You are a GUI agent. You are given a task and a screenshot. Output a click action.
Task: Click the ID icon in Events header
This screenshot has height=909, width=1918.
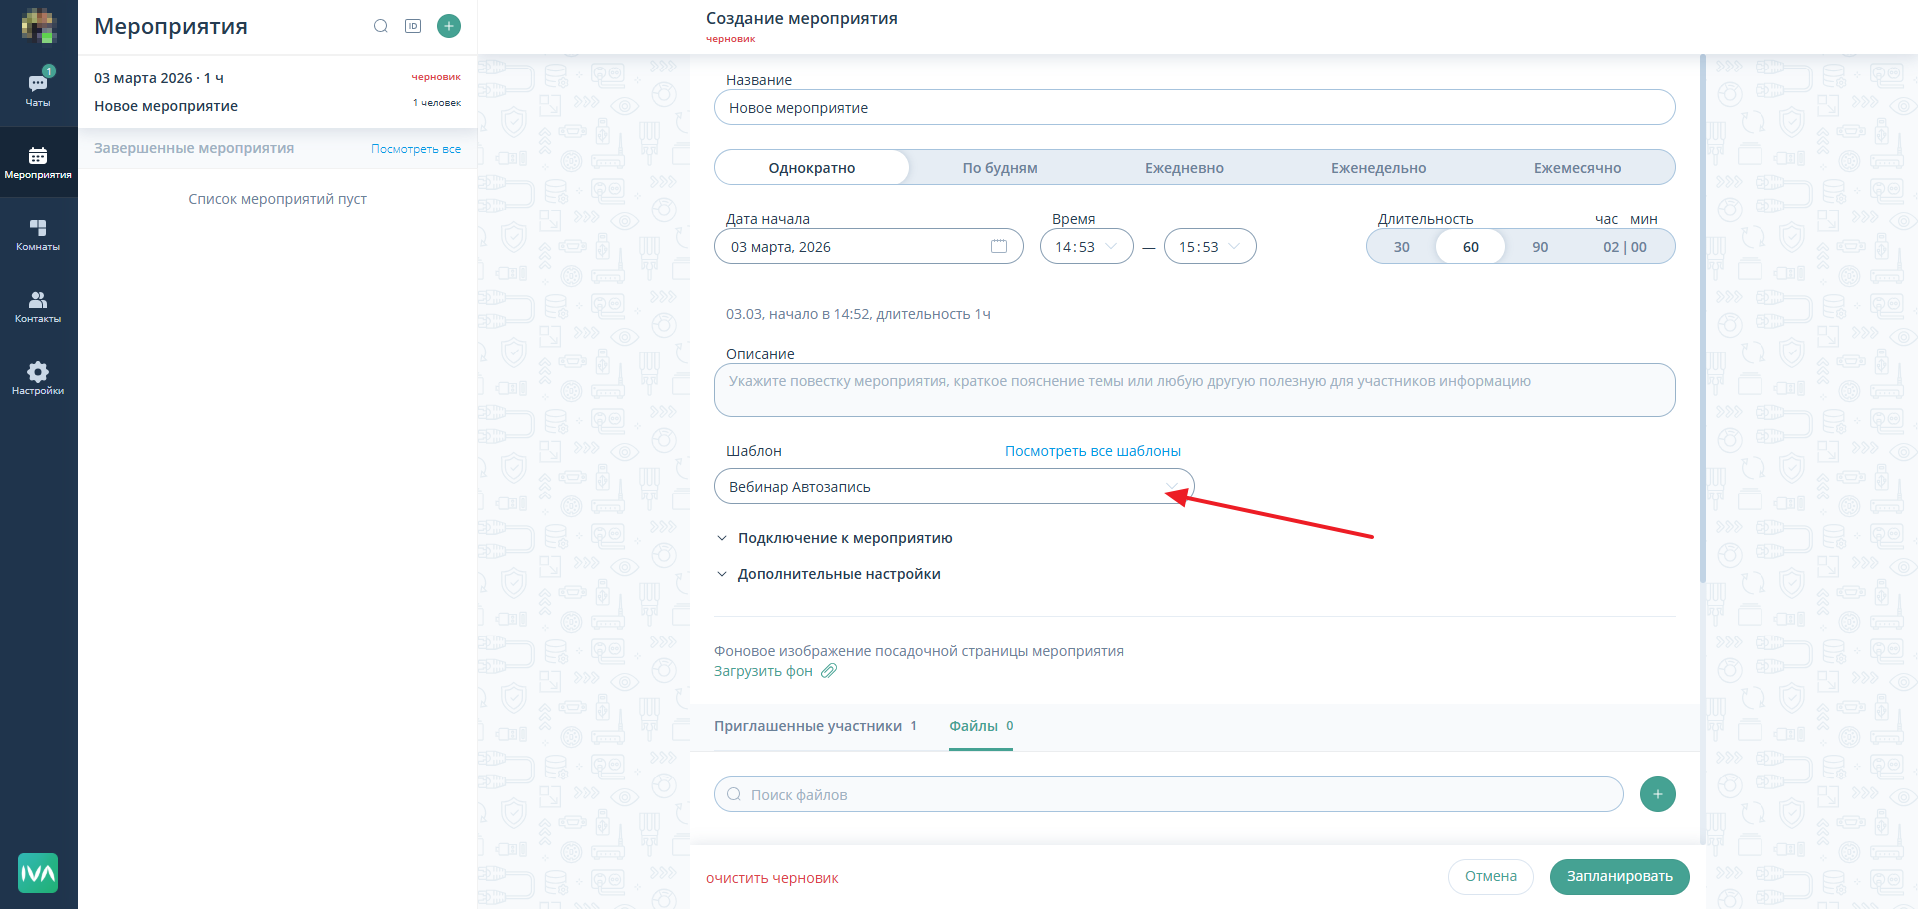(413, 26)
